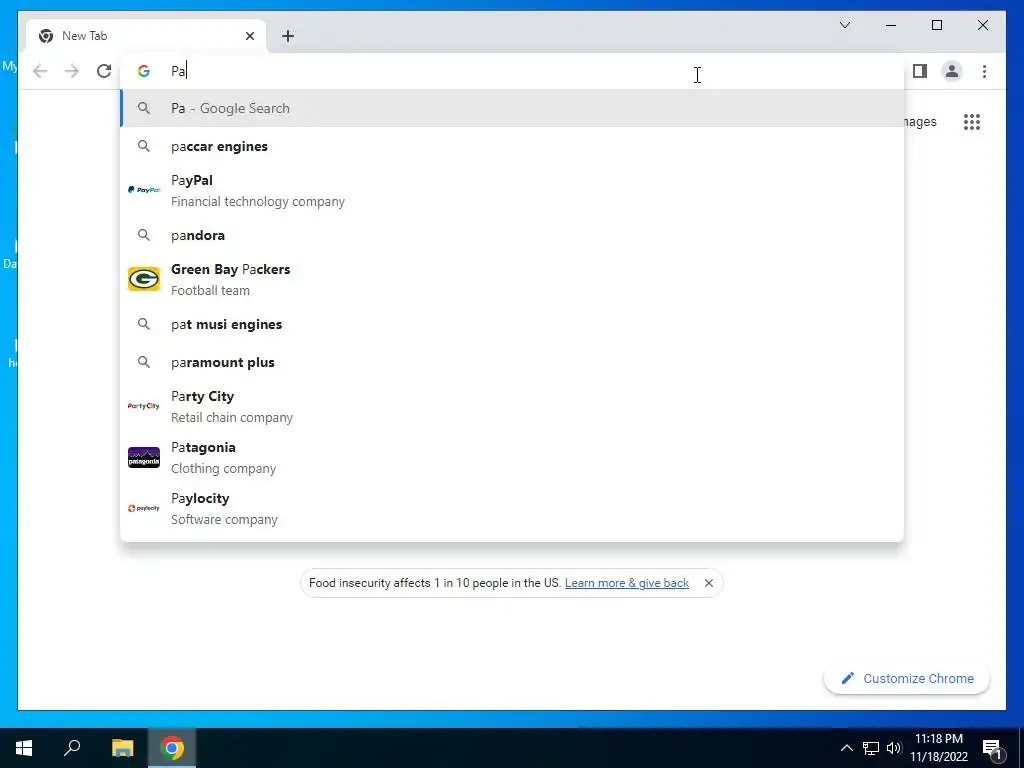Open the volume control tray icon
Screen dimensions: 1024x768
(x=894, y=748)
